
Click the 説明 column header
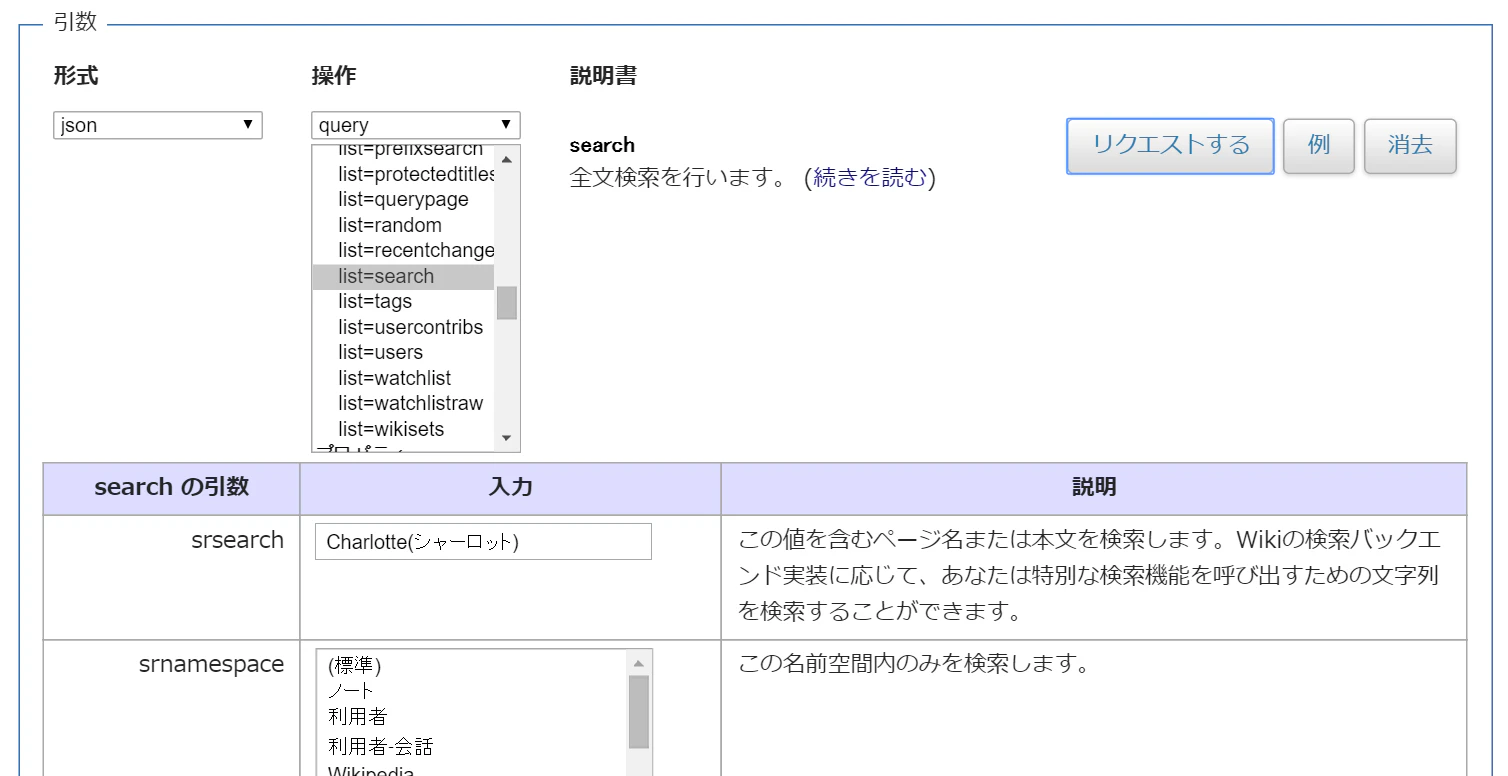1094,487
